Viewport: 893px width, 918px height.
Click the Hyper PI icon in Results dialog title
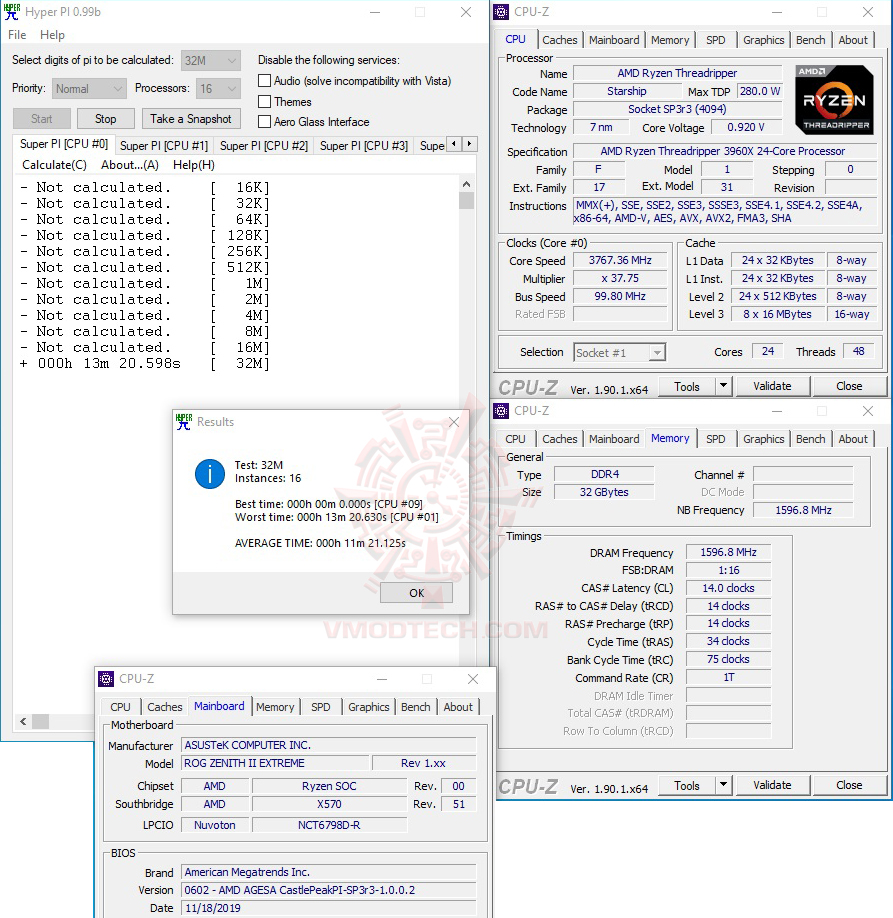(x=184, y=422)
